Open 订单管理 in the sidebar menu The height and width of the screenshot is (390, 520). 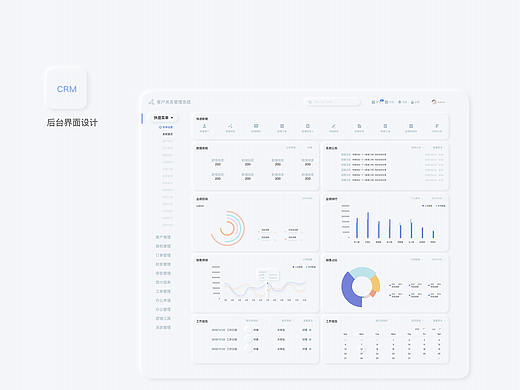point(163,255)
